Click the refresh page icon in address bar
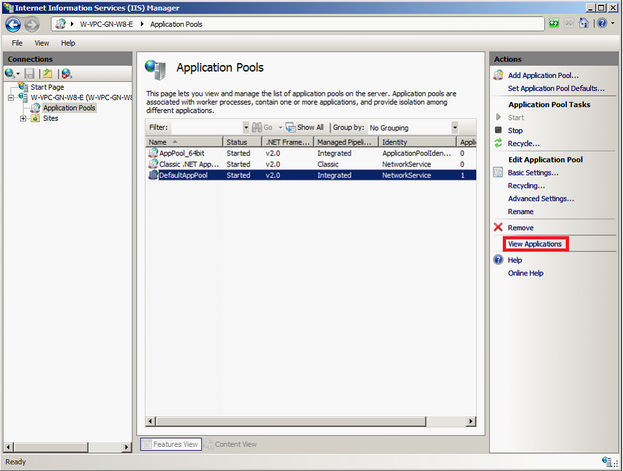The height and width of the screenshot is (471, 623). pyautogui.click(x=554, y=23)
